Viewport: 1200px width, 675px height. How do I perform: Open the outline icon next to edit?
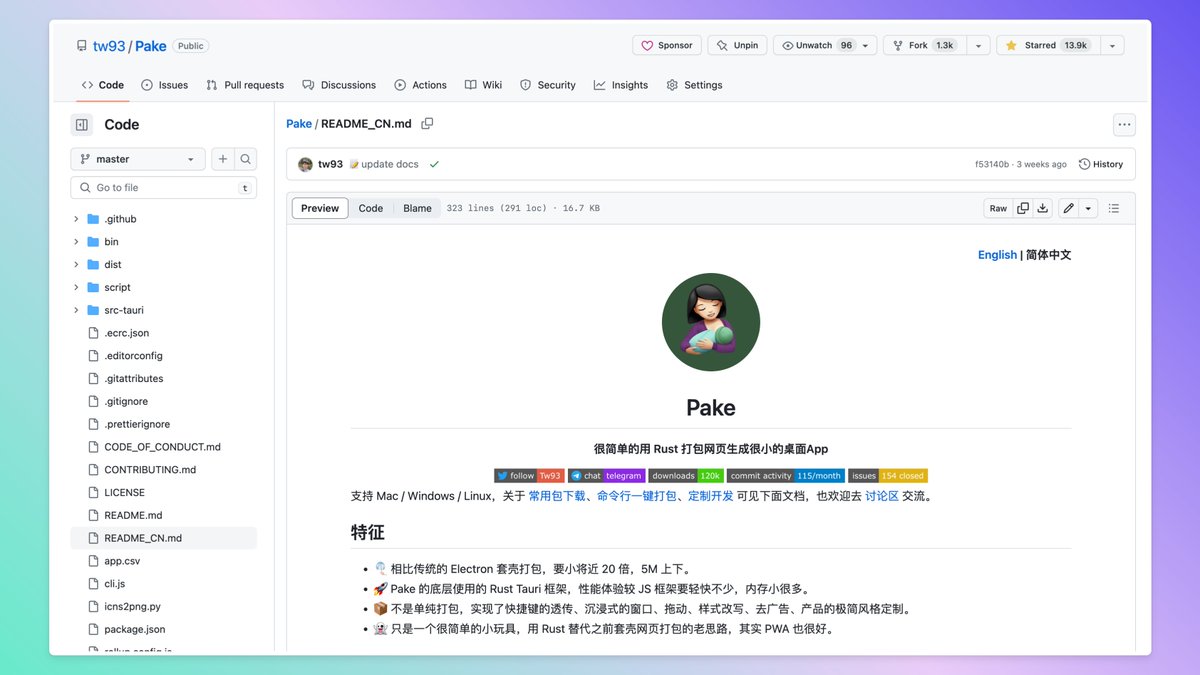(x=1115, y=208)
